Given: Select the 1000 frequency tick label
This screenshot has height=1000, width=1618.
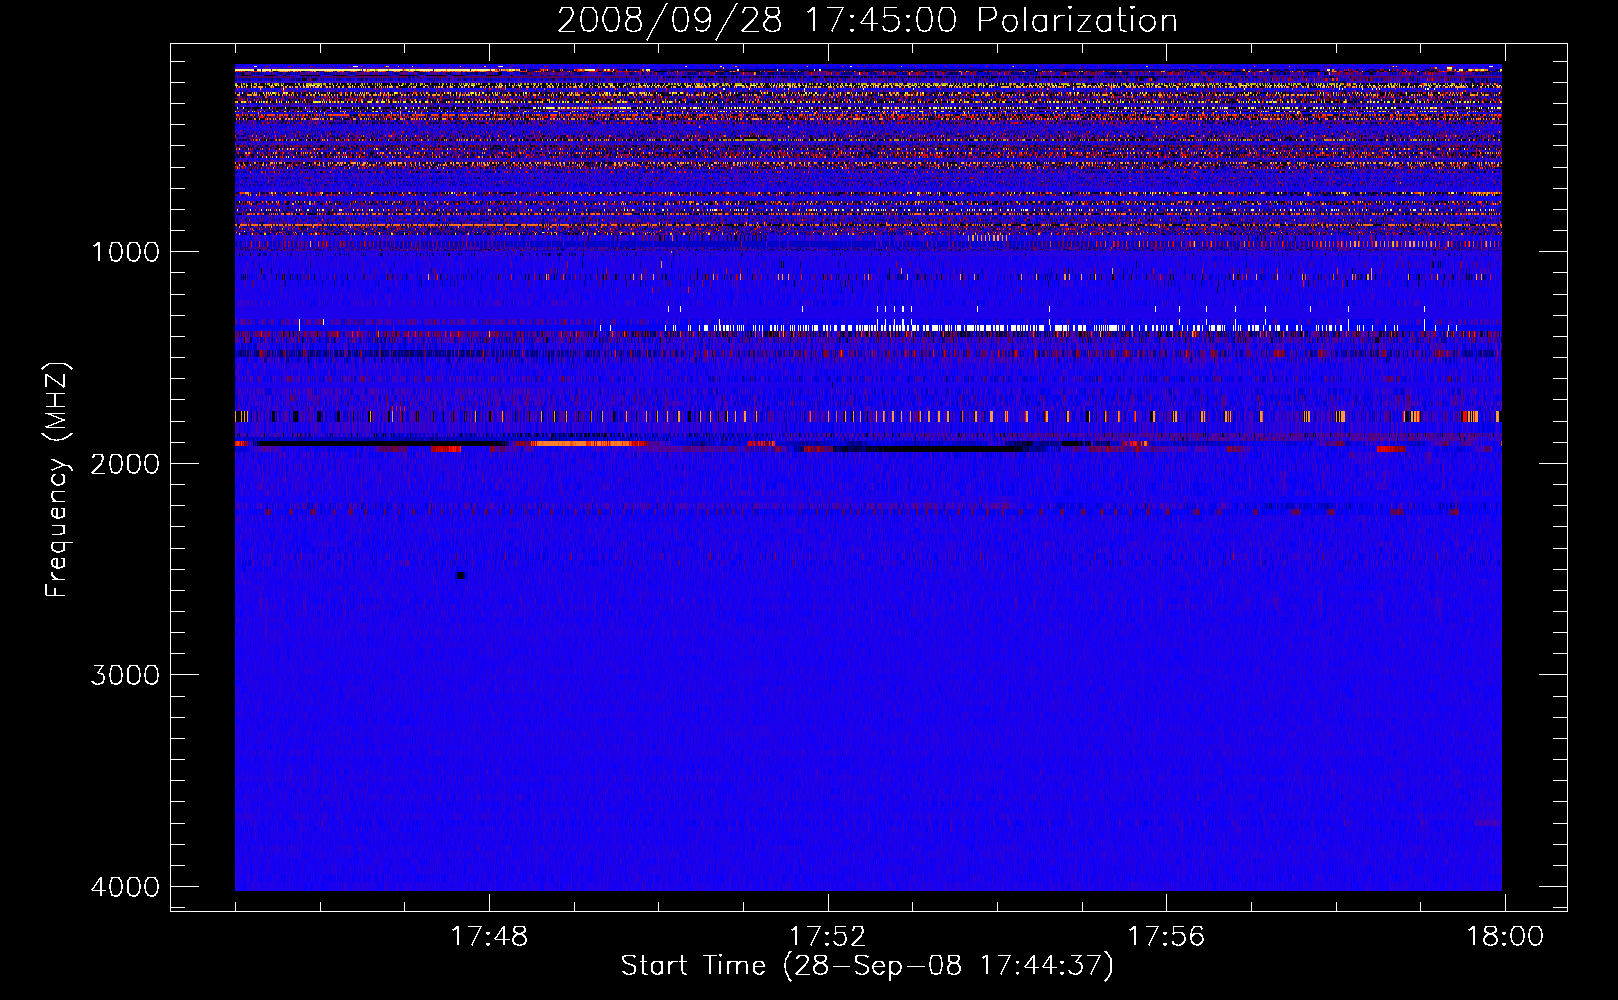Looking at the screenshot, I should (126, 251).
